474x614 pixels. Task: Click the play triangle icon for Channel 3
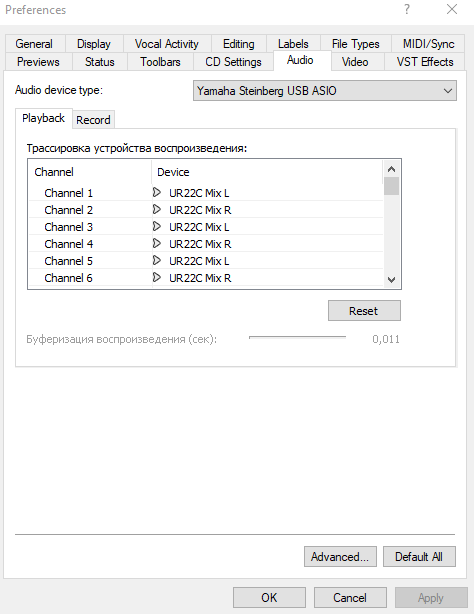pos(157,226)
